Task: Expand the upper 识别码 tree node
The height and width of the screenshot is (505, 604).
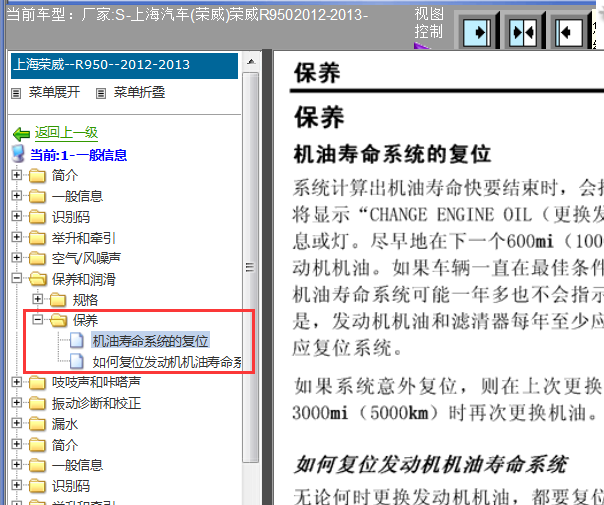Action: coord(17,216)
